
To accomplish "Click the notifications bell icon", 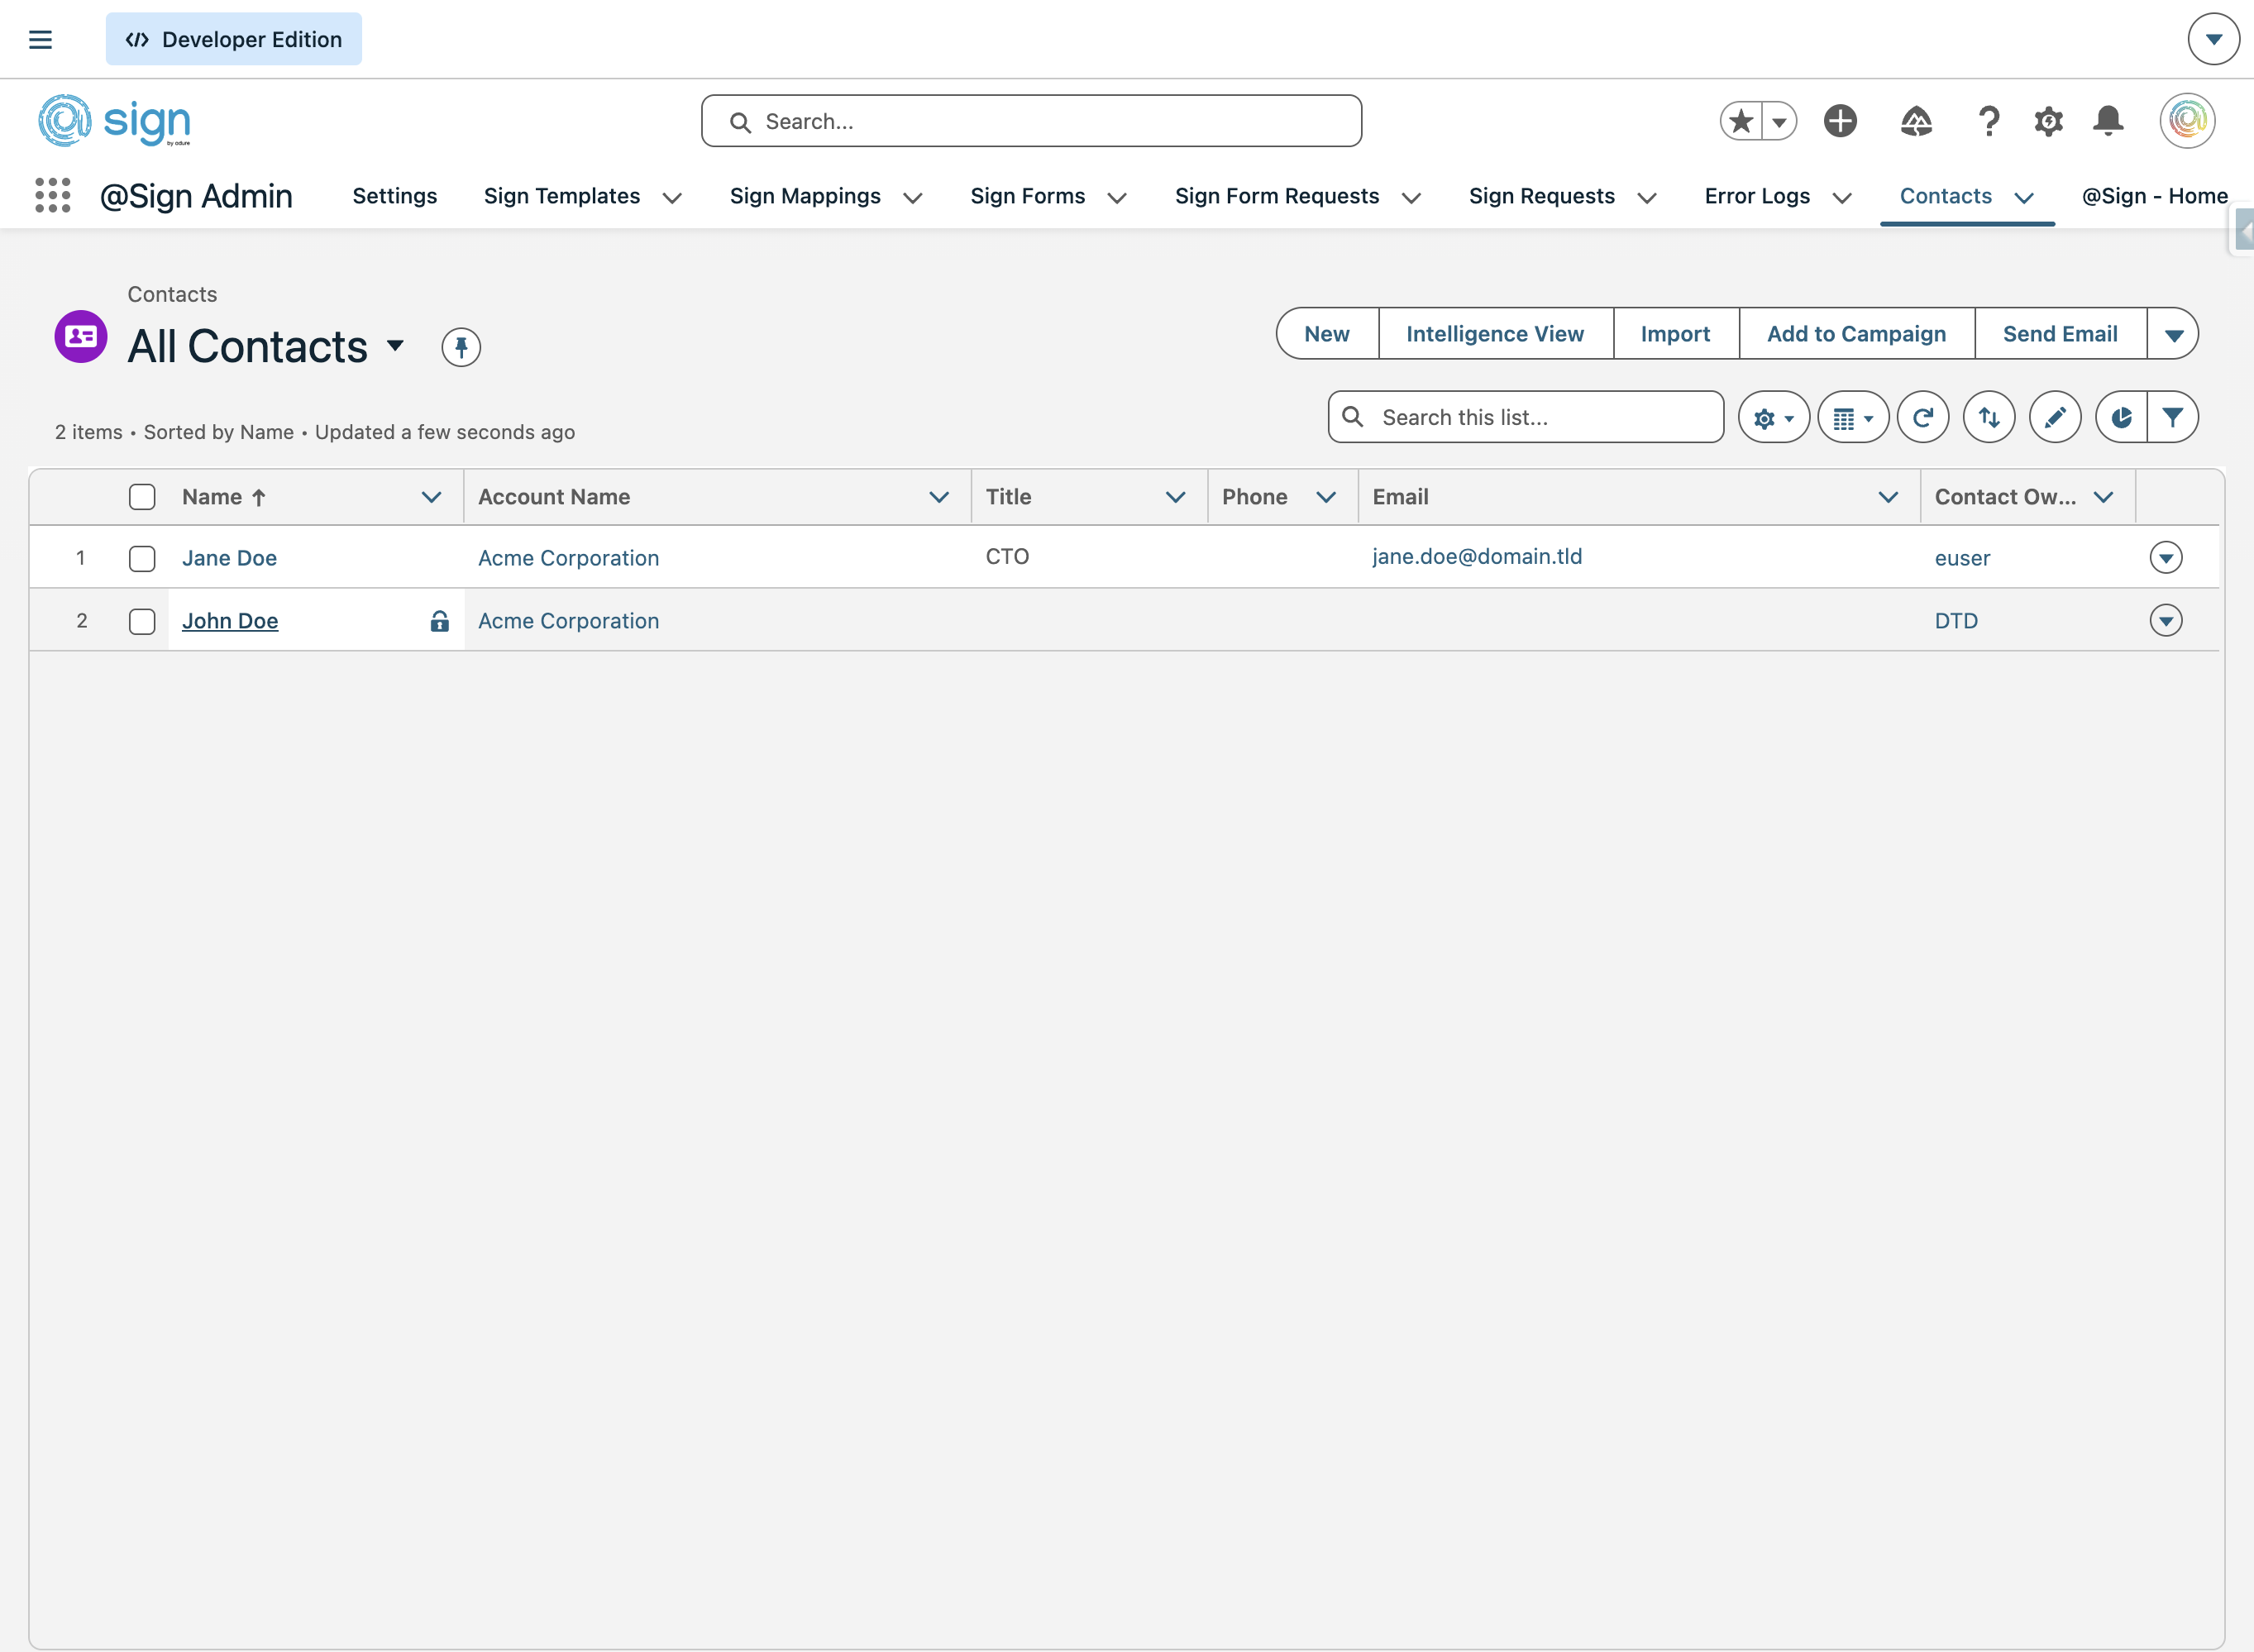I will [x=2108, y=121].
